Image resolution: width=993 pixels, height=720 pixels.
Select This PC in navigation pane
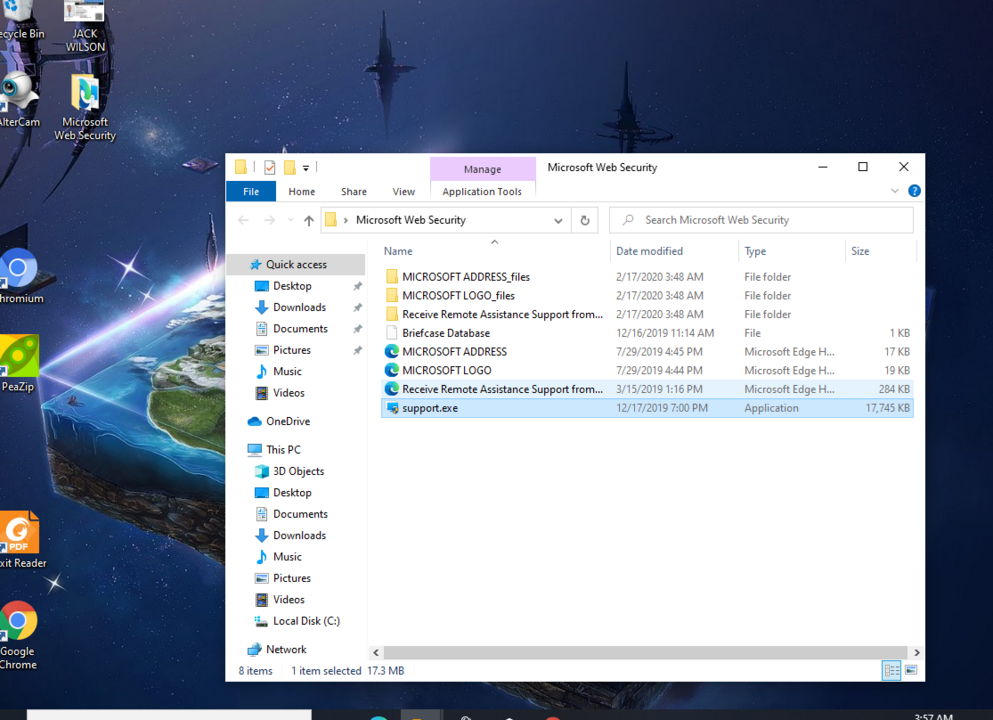pyautogui.click(x=283, y=450)
